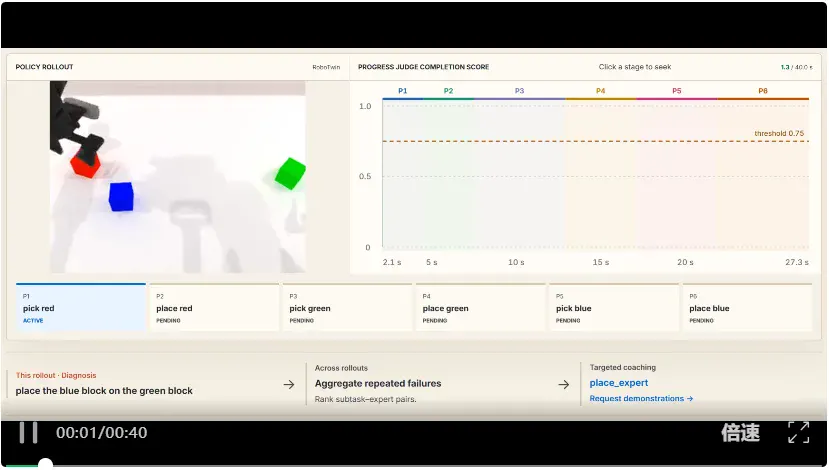Seek to the P5 segment label
829x470 pixels.
click(x=676, y=91)
